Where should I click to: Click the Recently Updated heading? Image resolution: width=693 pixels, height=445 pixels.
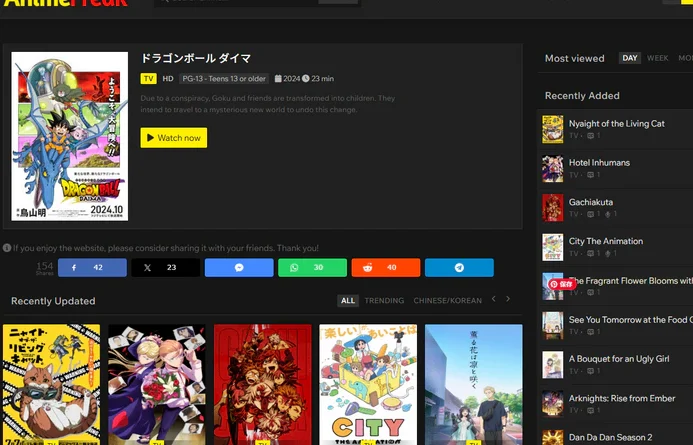pos(53,301)
